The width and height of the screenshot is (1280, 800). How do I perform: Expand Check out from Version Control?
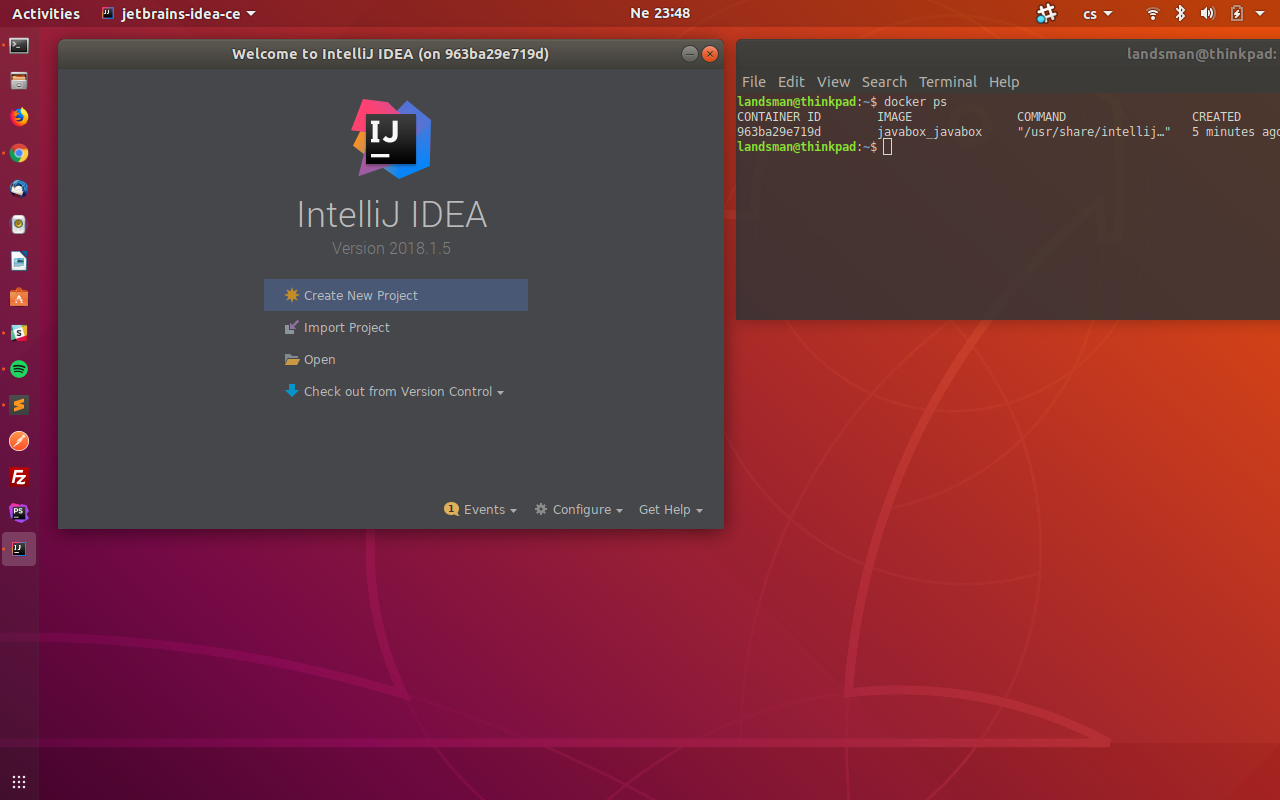pos(394,391)
